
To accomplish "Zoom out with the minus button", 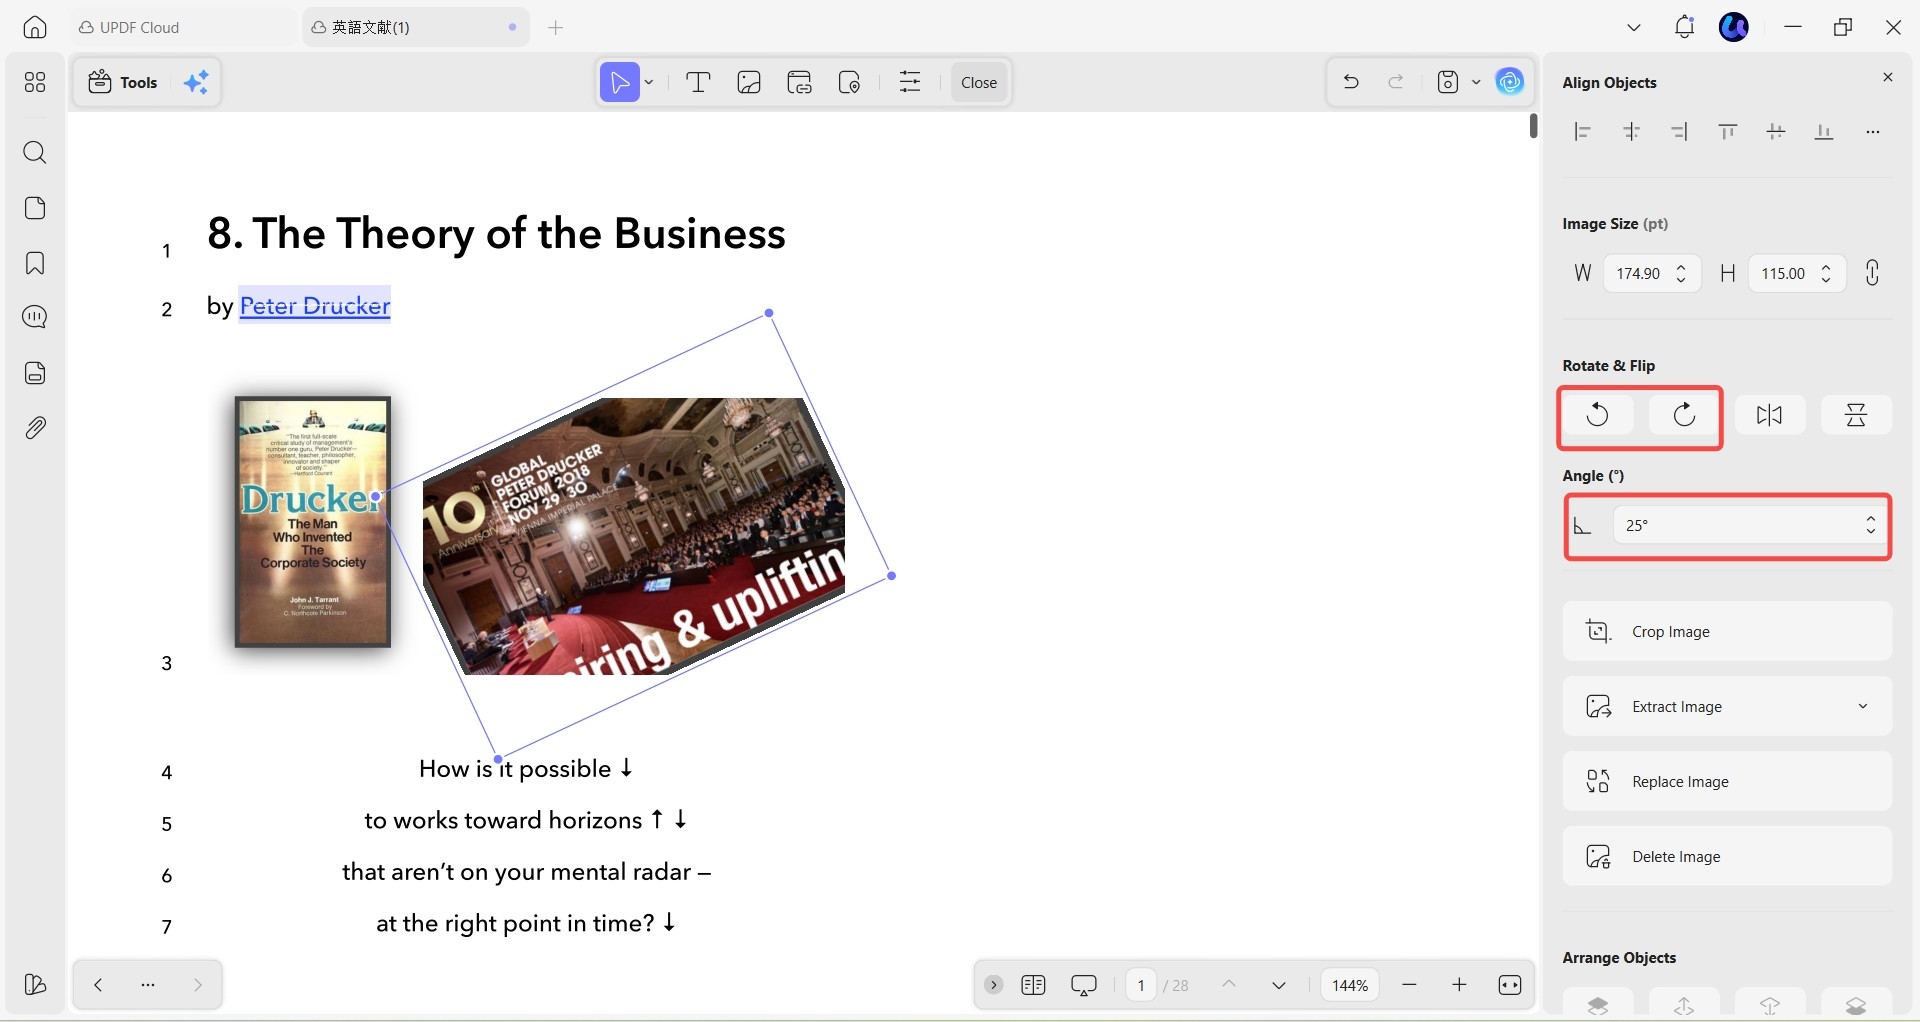I will click(1409, 985).
